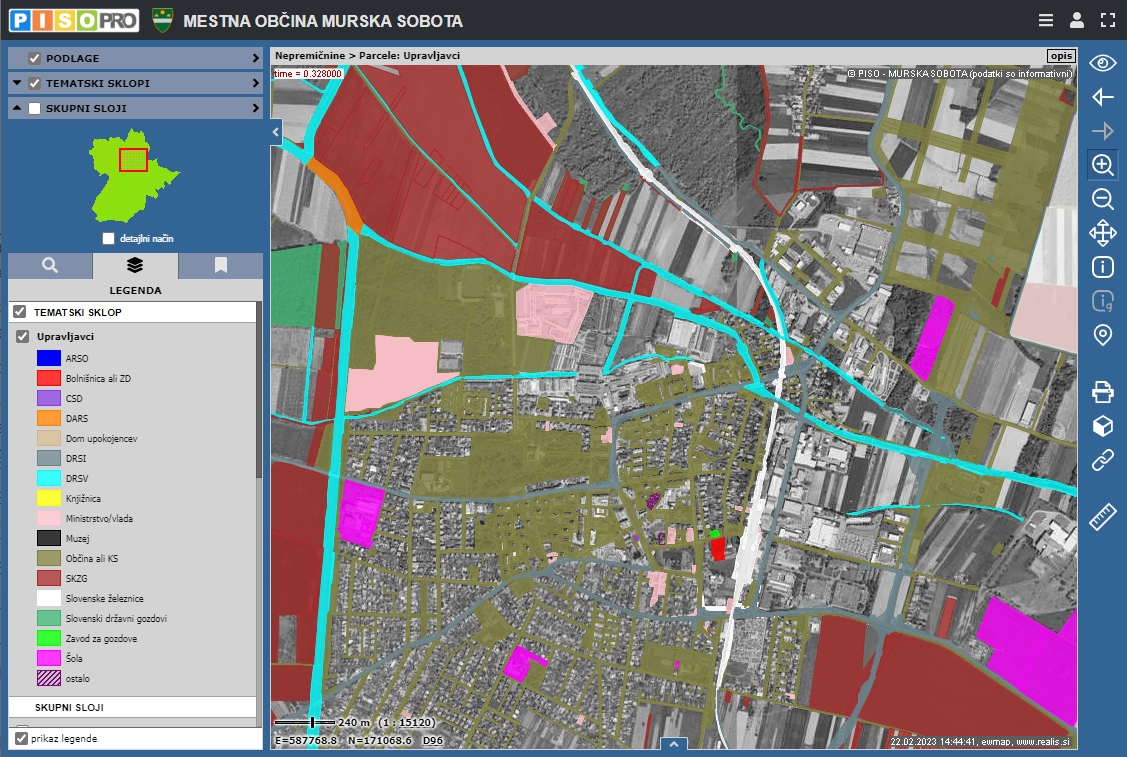Screen dimensions: 1127x757
Task: Open the bookmarks tab
Action: [220, 266]
